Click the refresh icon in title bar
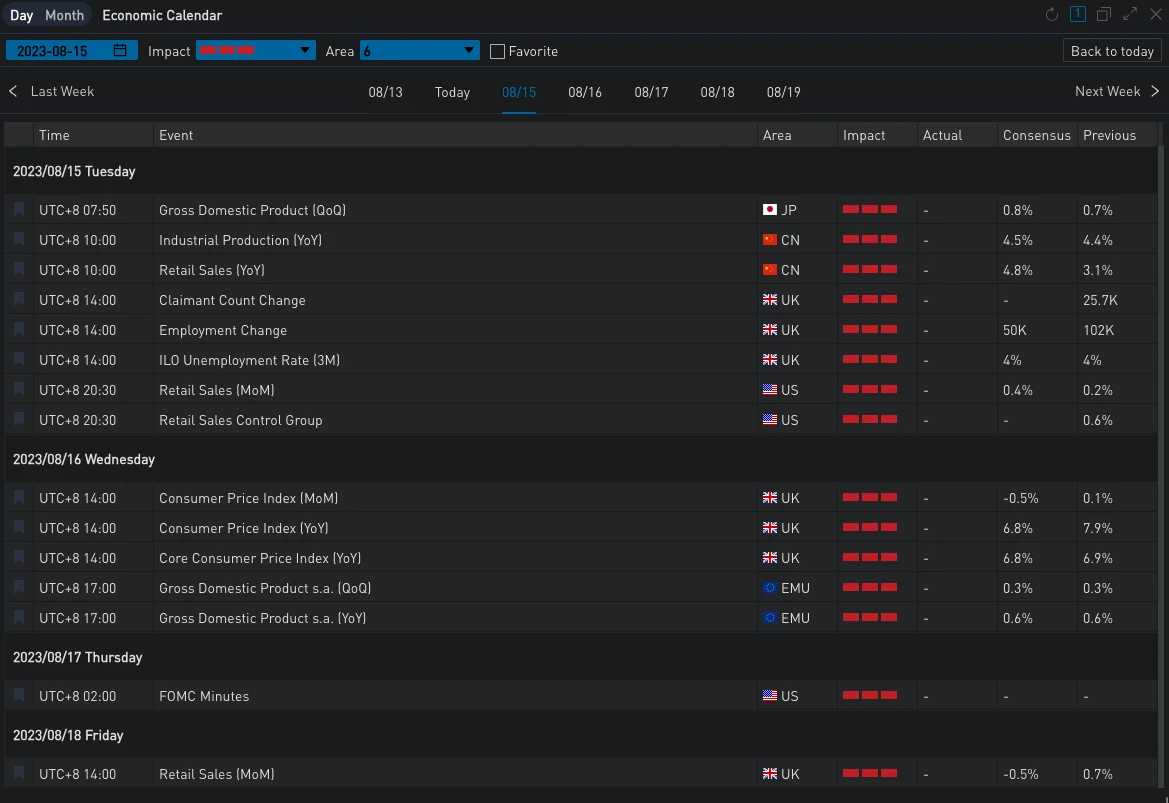Screen dimensions: 1169x803 pos(1051,15)
